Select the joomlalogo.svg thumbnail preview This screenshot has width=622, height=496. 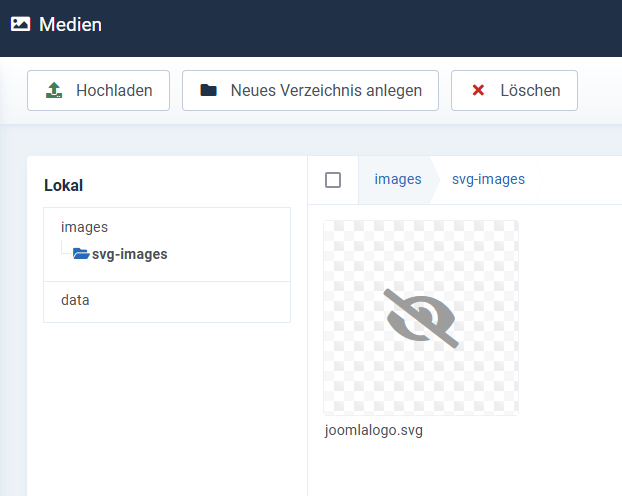[421, 318]
